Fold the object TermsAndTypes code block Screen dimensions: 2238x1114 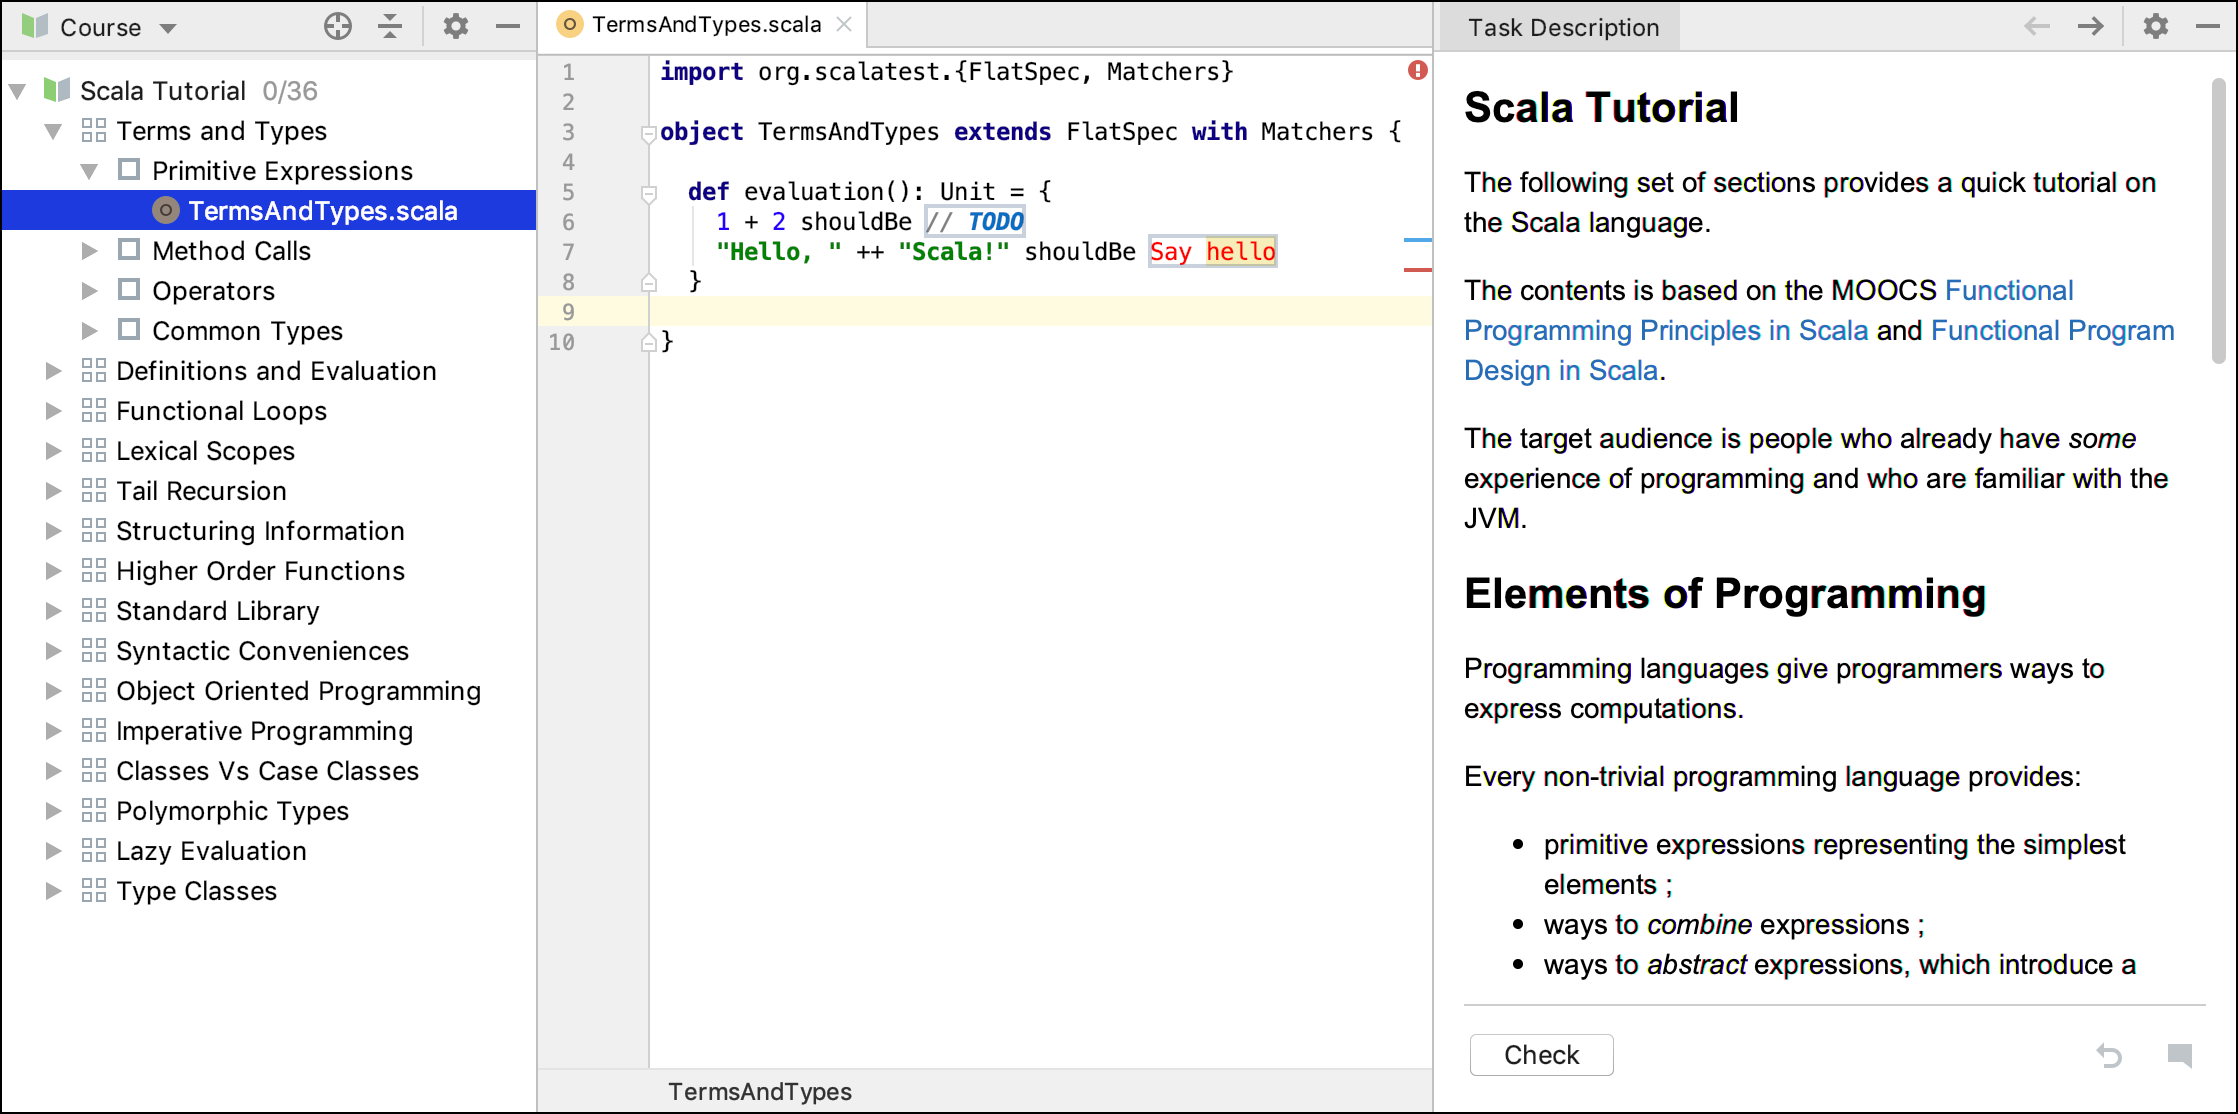648,133
